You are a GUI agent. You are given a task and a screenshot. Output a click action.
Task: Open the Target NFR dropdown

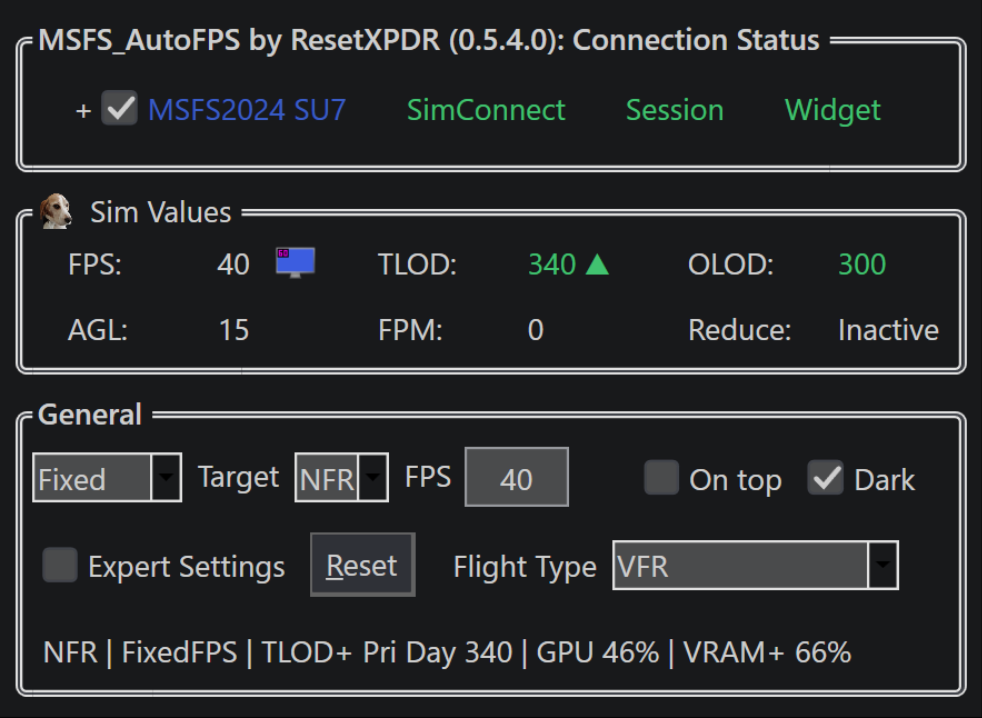[x=341, y=477]
